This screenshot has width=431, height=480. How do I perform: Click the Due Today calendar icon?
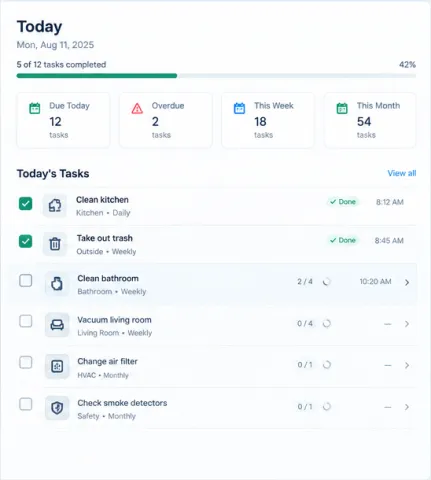[35, 108]
